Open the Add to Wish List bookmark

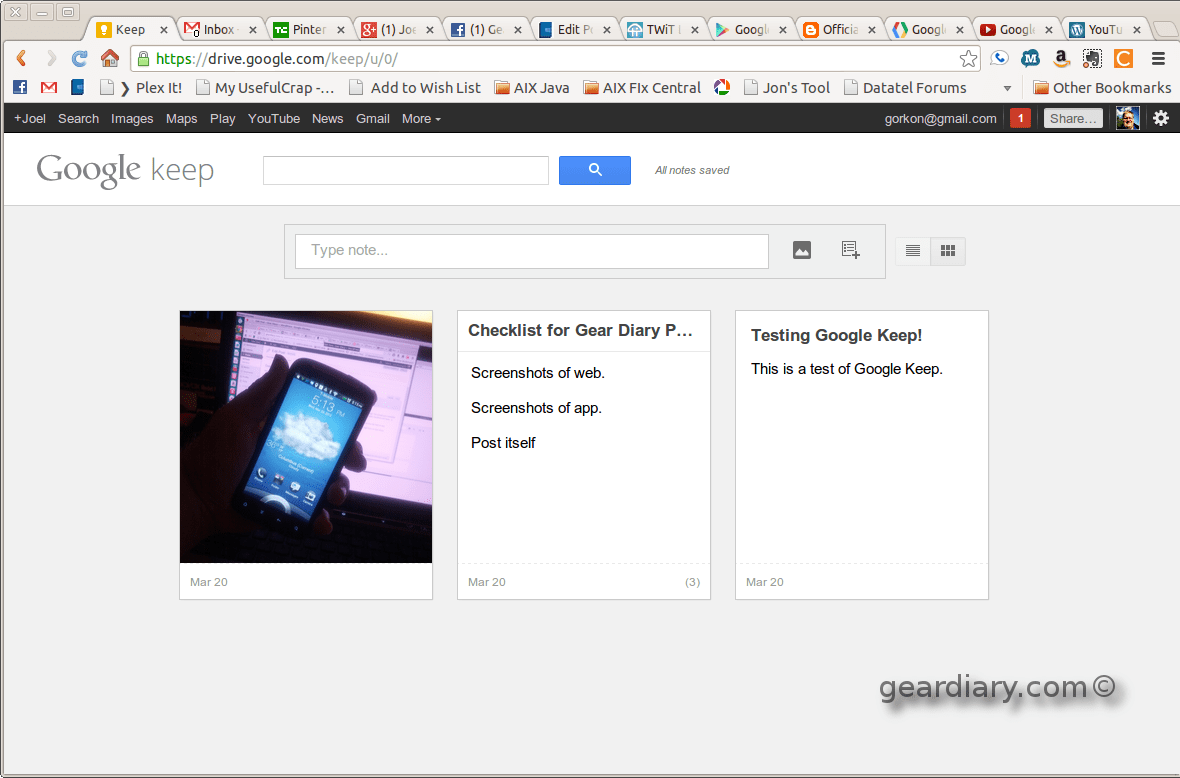tap(415, 87)
